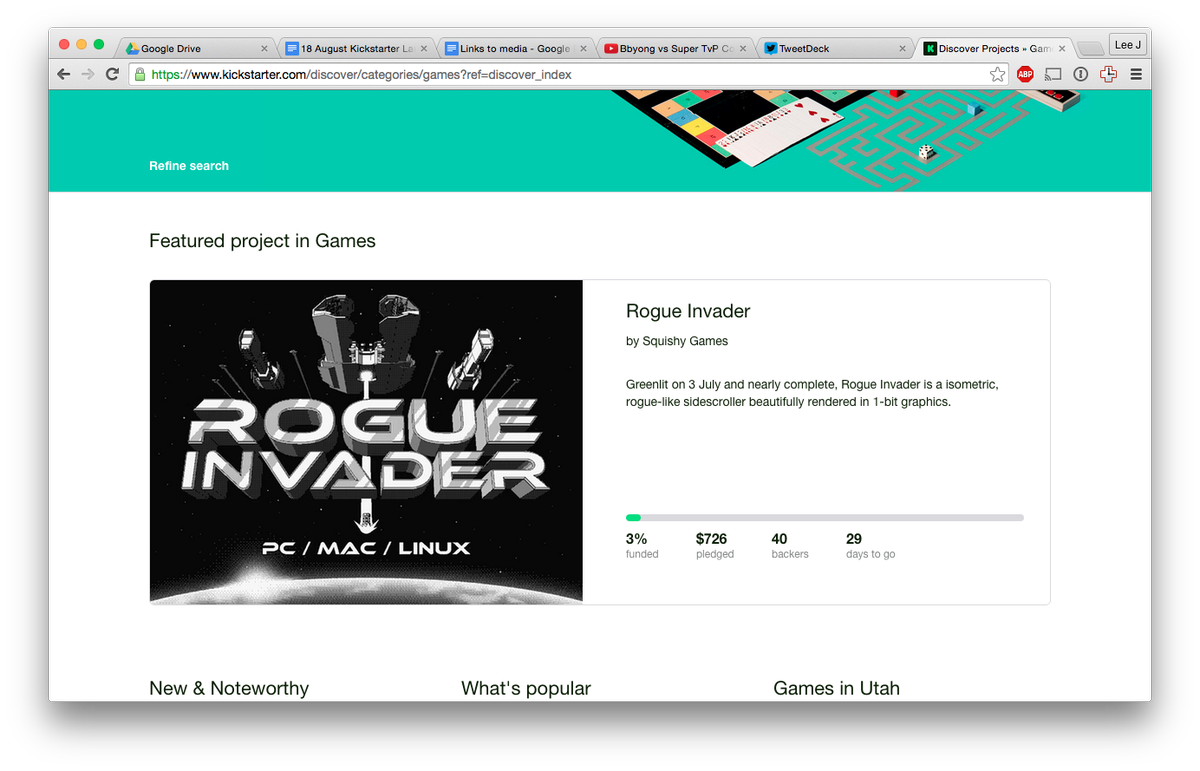
Task: Open the Refine search link
Action: 189,166
